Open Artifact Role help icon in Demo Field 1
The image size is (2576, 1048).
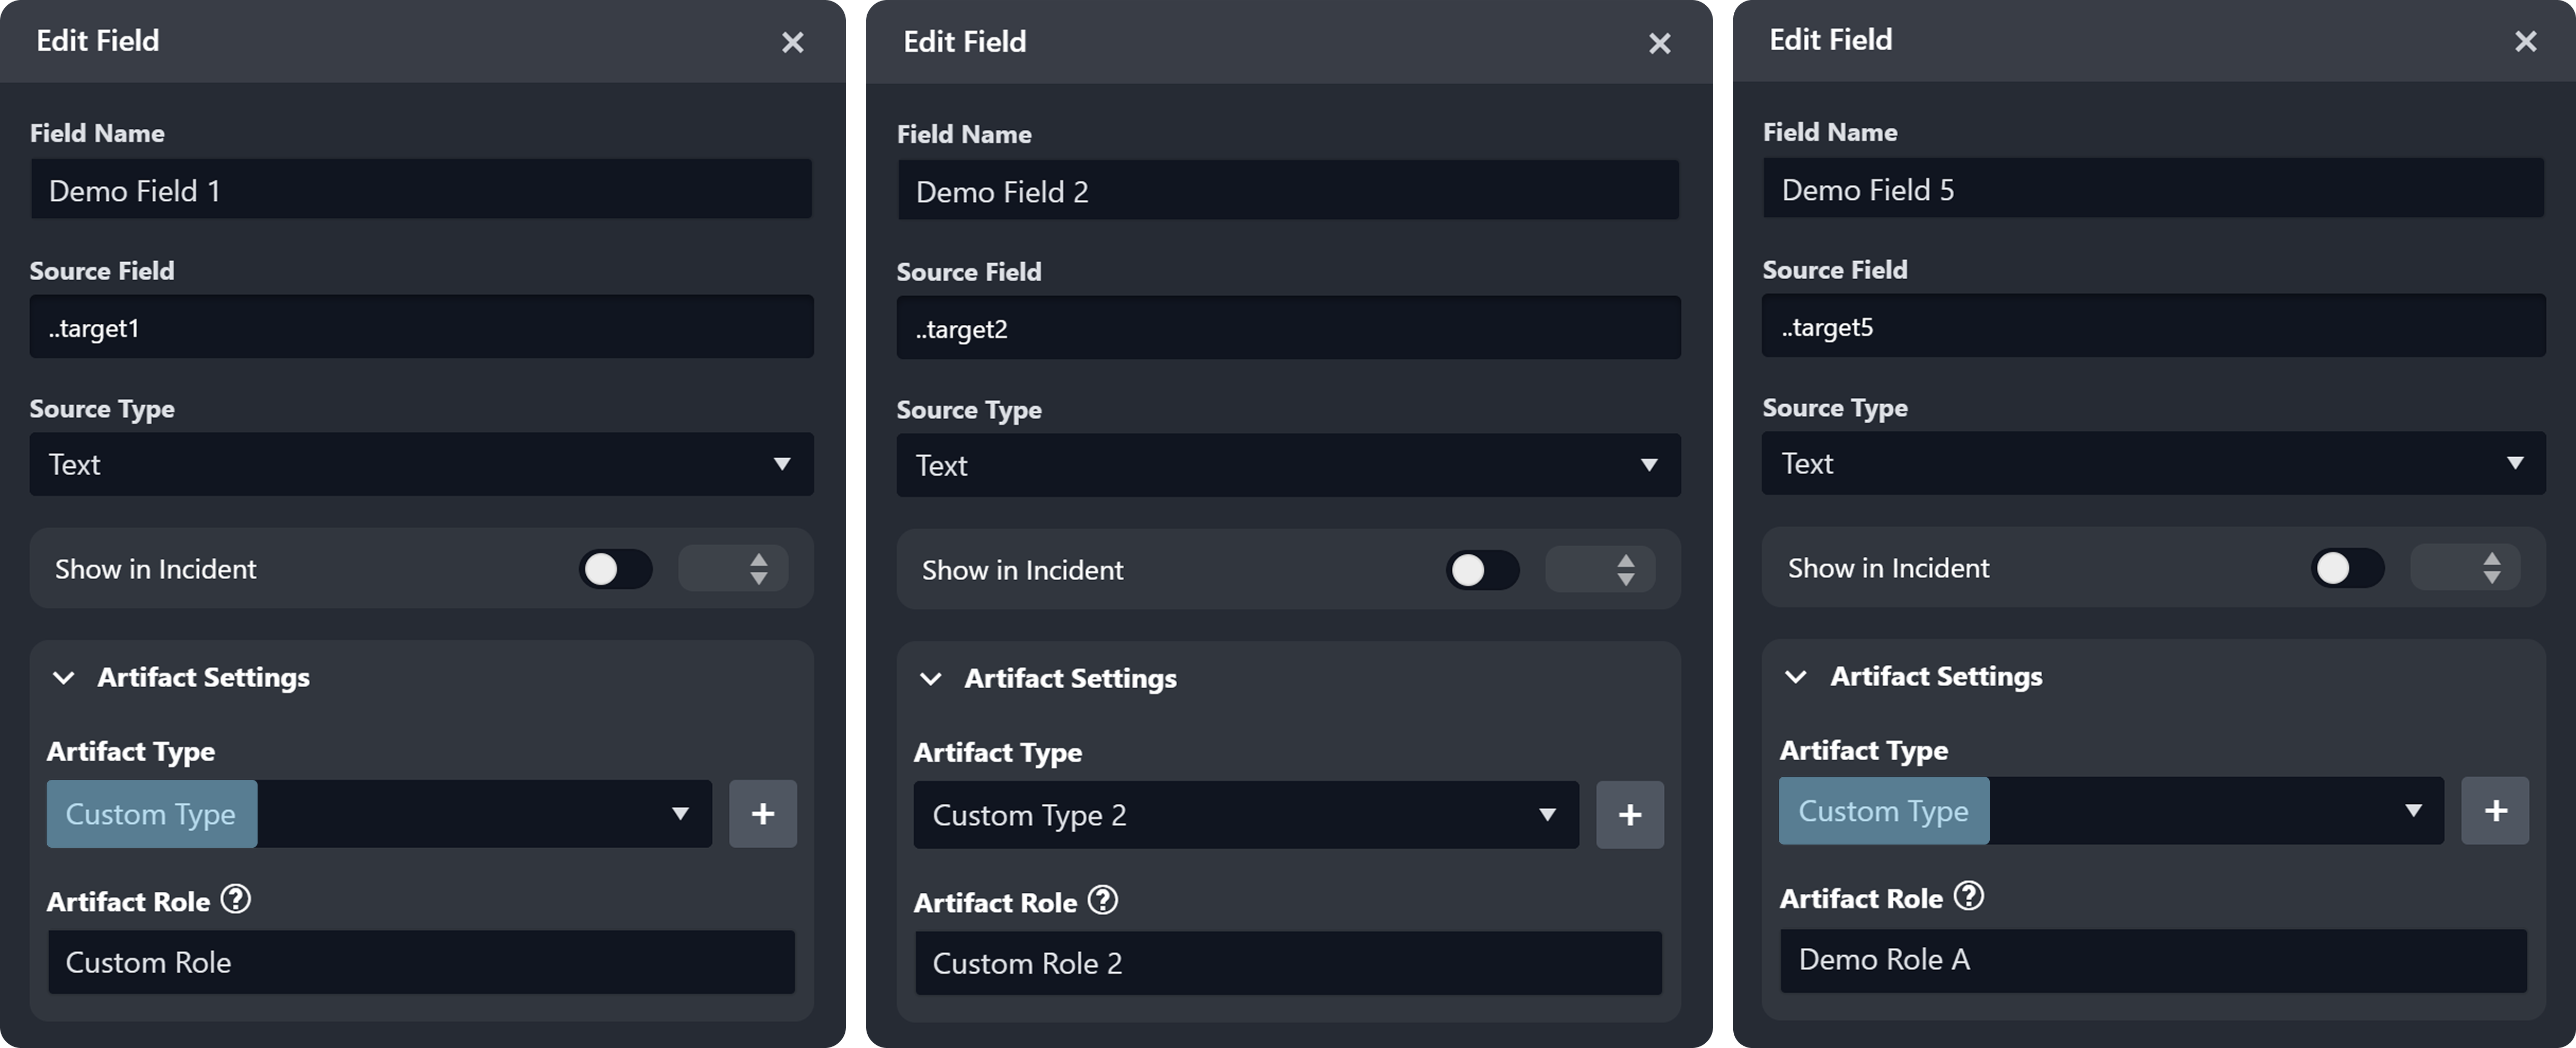point(236,899)
